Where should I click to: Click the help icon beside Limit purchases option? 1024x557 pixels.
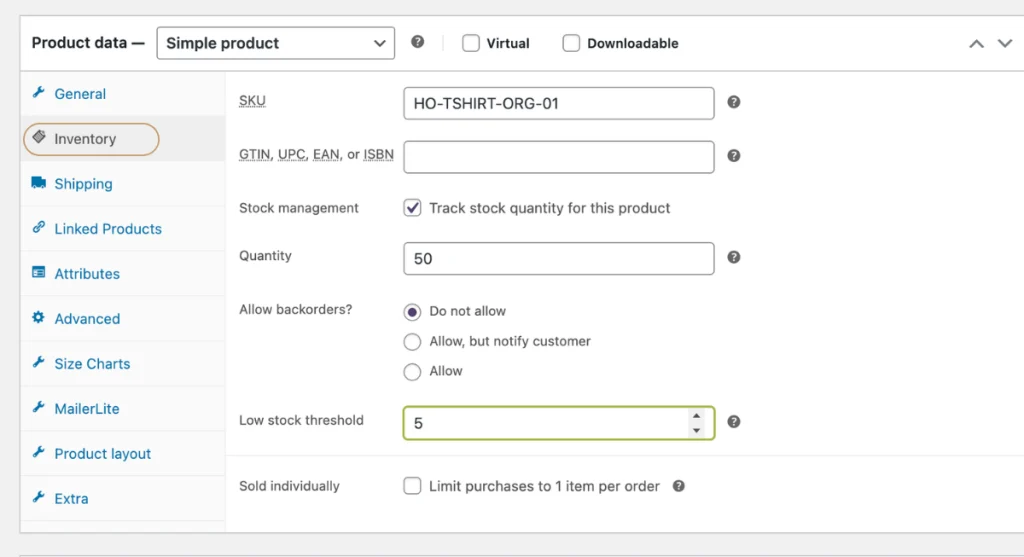(x=679, y=486)
